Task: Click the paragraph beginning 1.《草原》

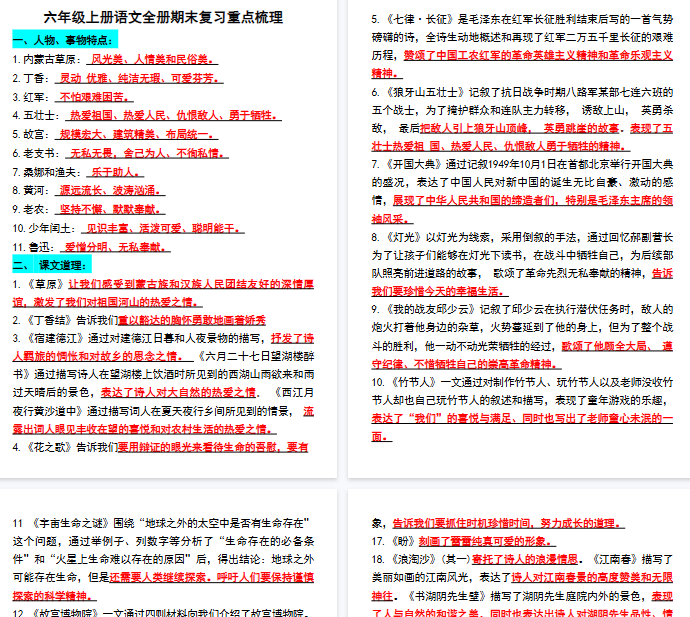Action: click(x=163, y=293)
